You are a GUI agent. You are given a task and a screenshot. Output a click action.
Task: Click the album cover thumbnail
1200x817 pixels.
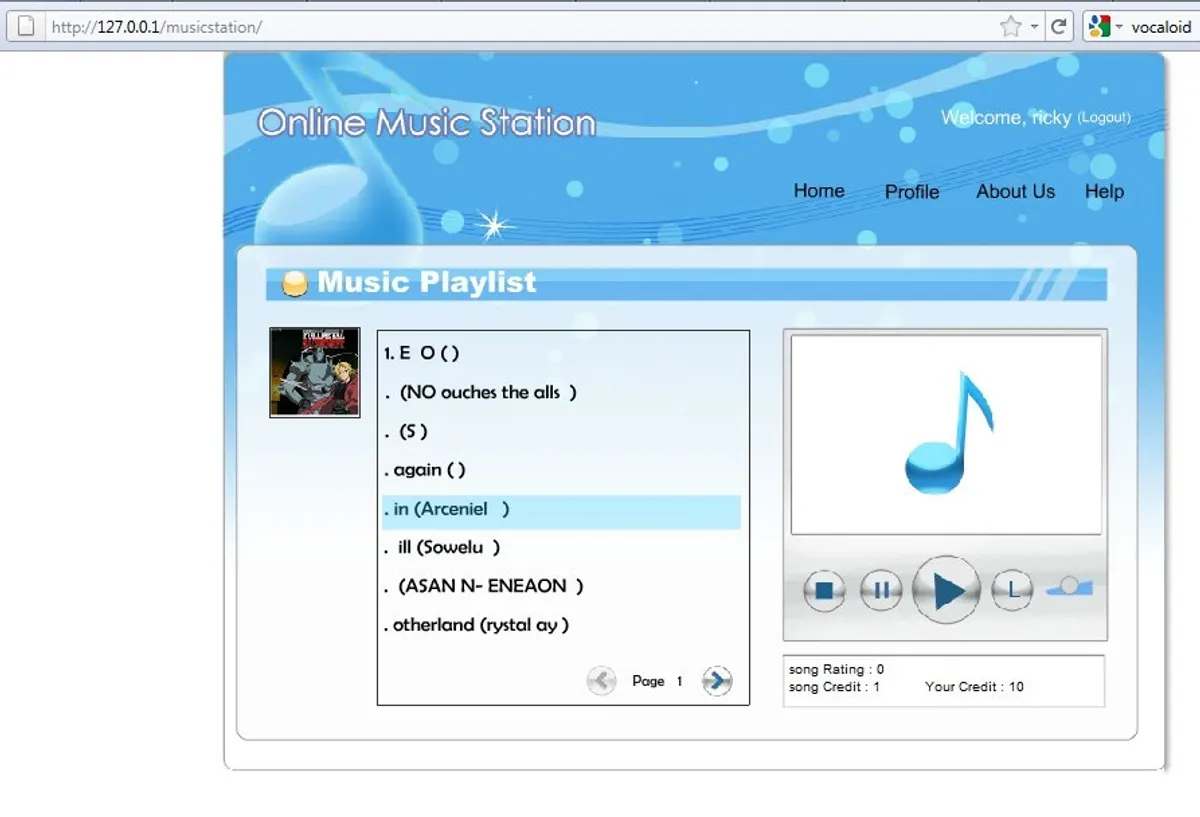(315, 372)
